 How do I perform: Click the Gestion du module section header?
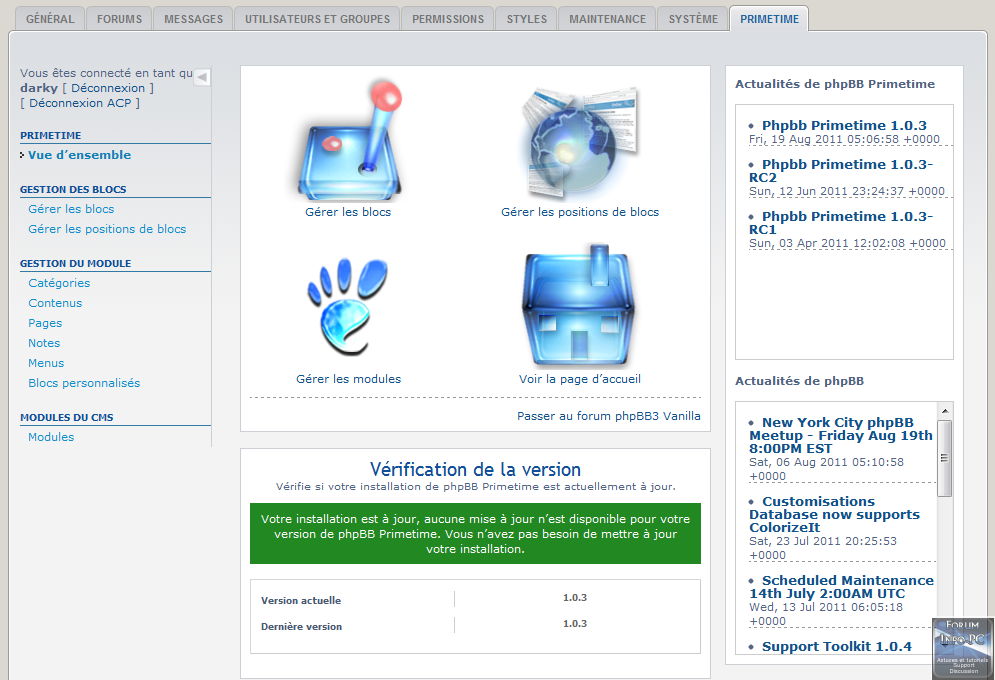tap(76, 263)
